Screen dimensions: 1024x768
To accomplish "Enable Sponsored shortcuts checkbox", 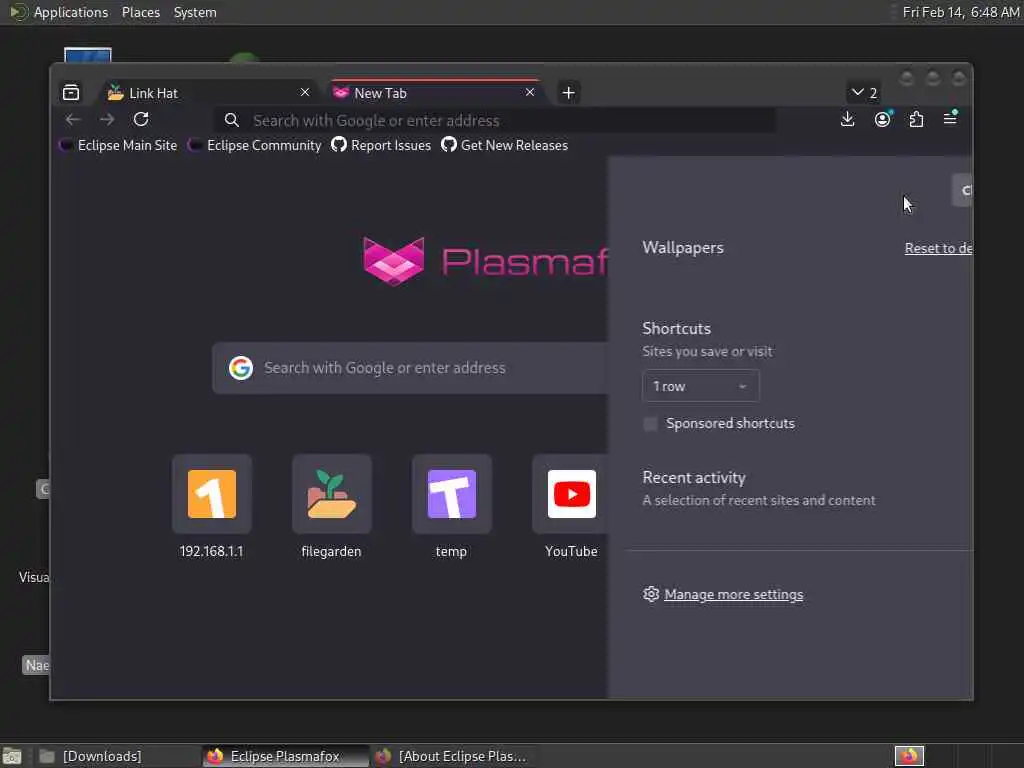I will click(x=650, y=424).
